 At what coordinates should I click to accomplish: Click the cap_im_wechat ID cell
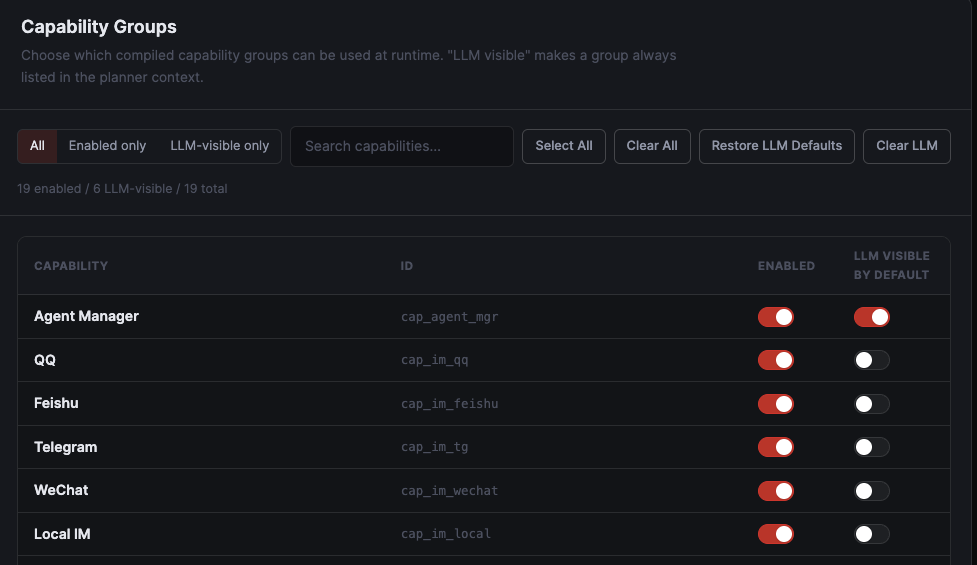(x=449, y=491)
